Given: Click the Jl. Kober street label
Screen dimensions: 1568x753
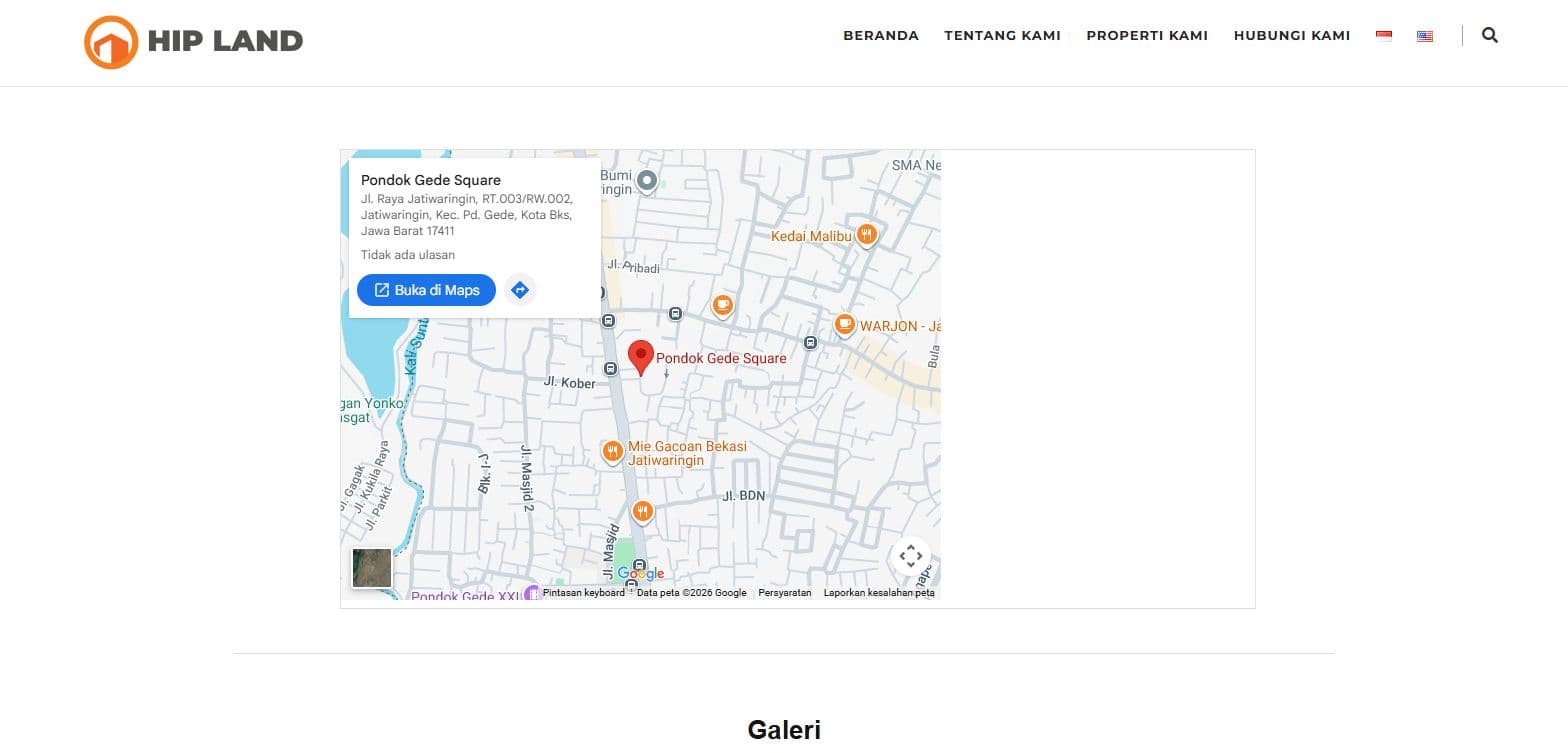Looking at the screenshot, I should click(x=569, y=382).
